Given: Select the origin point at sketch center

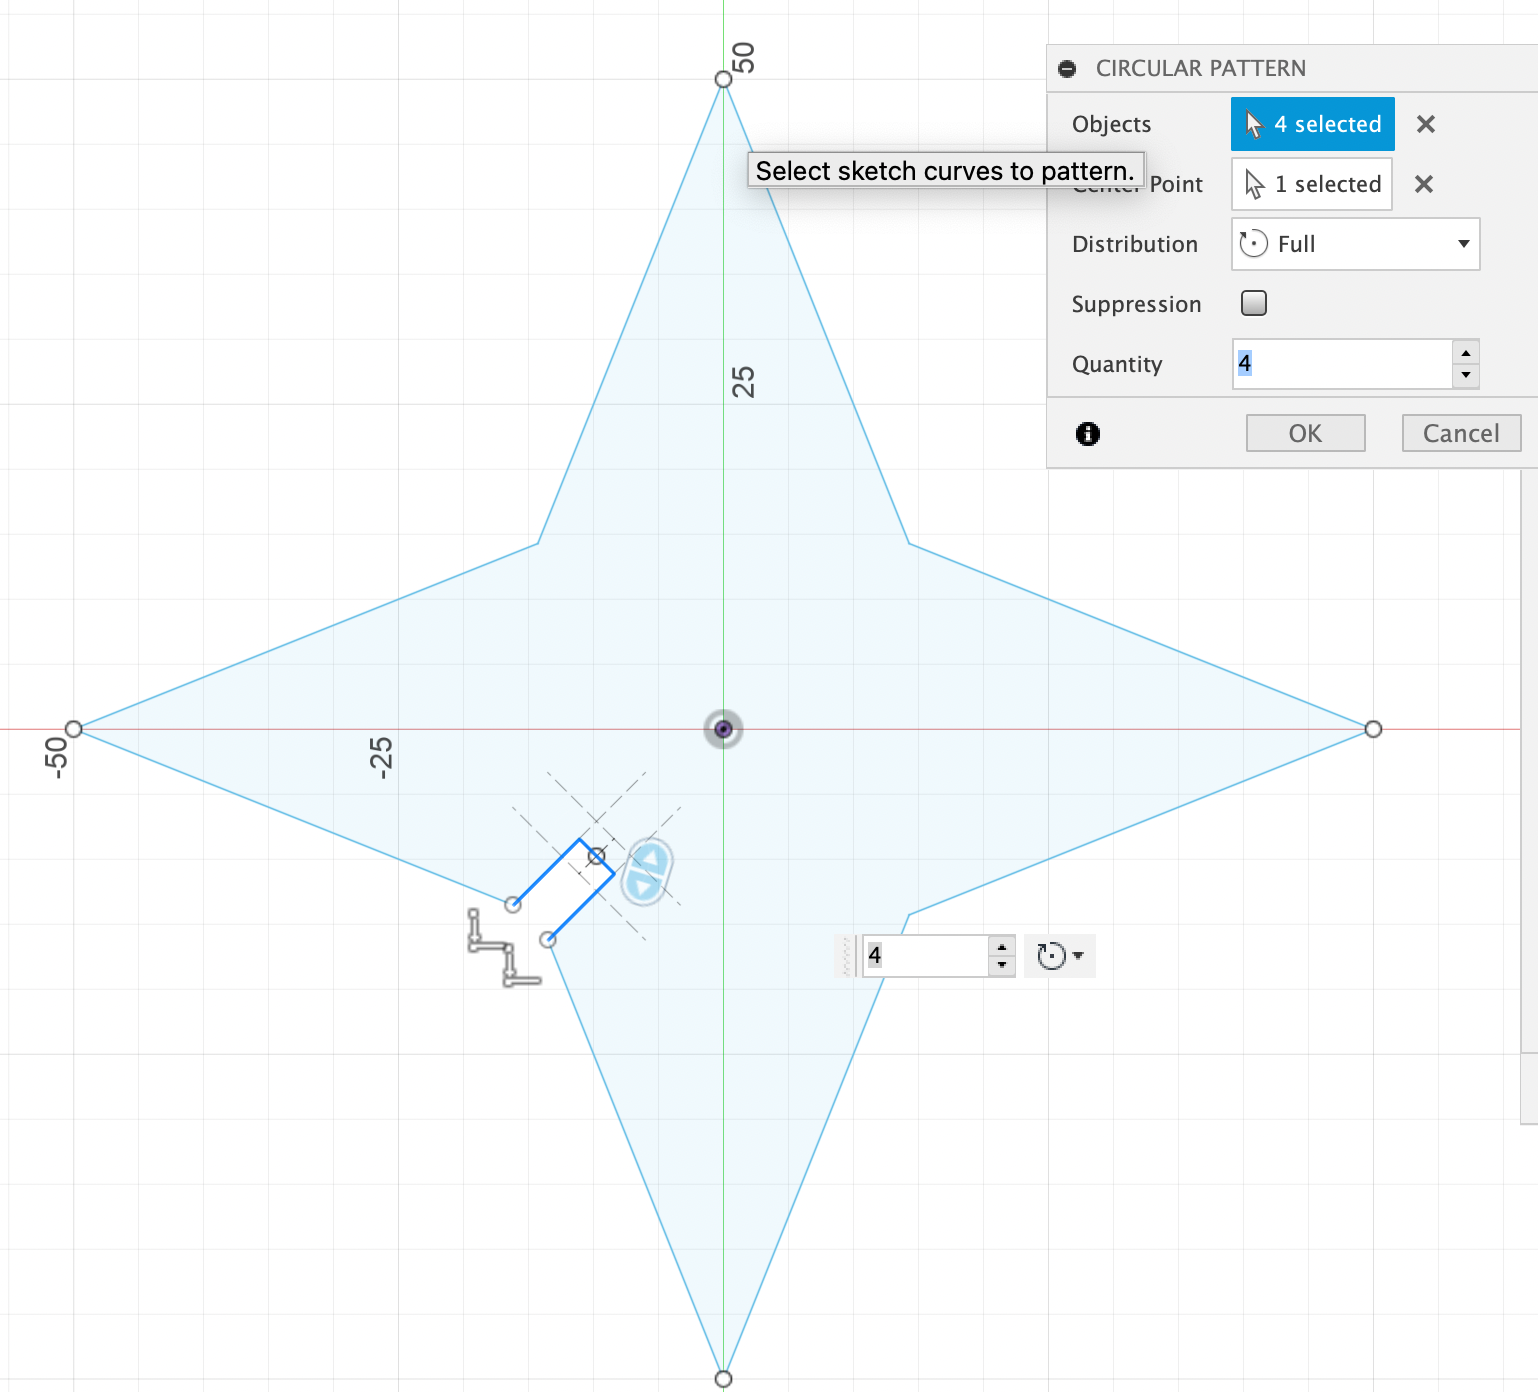Looking at the screenshot, I should pos(723,729).
